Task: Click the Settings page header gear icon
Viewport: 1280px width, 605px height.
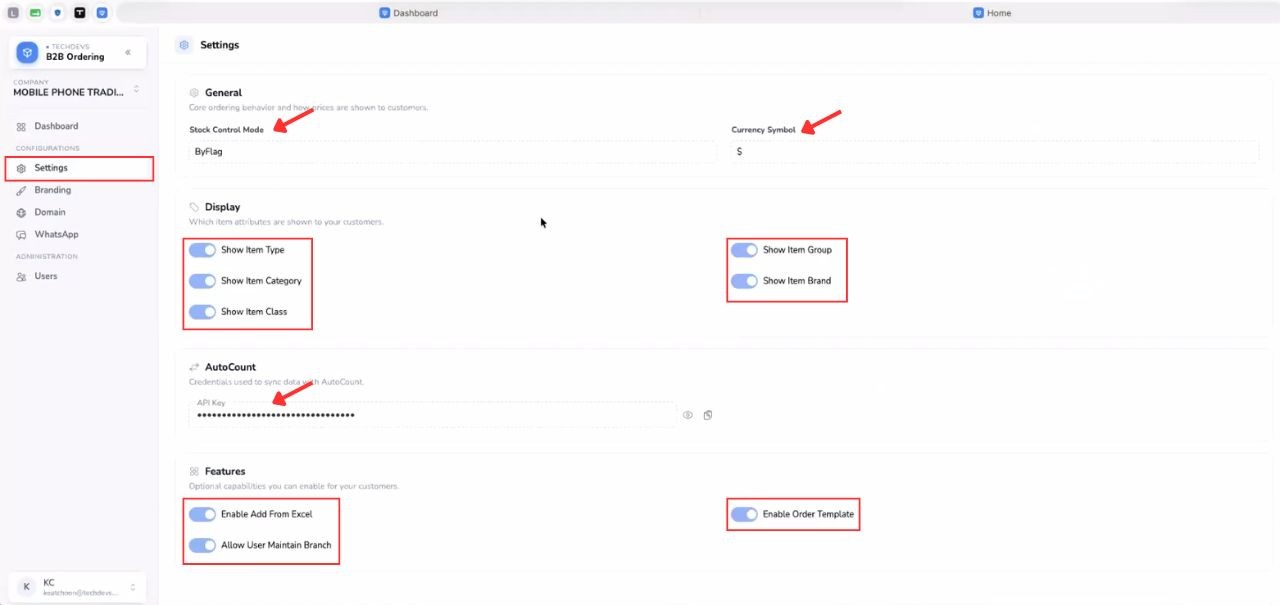Action: point(184,45)
